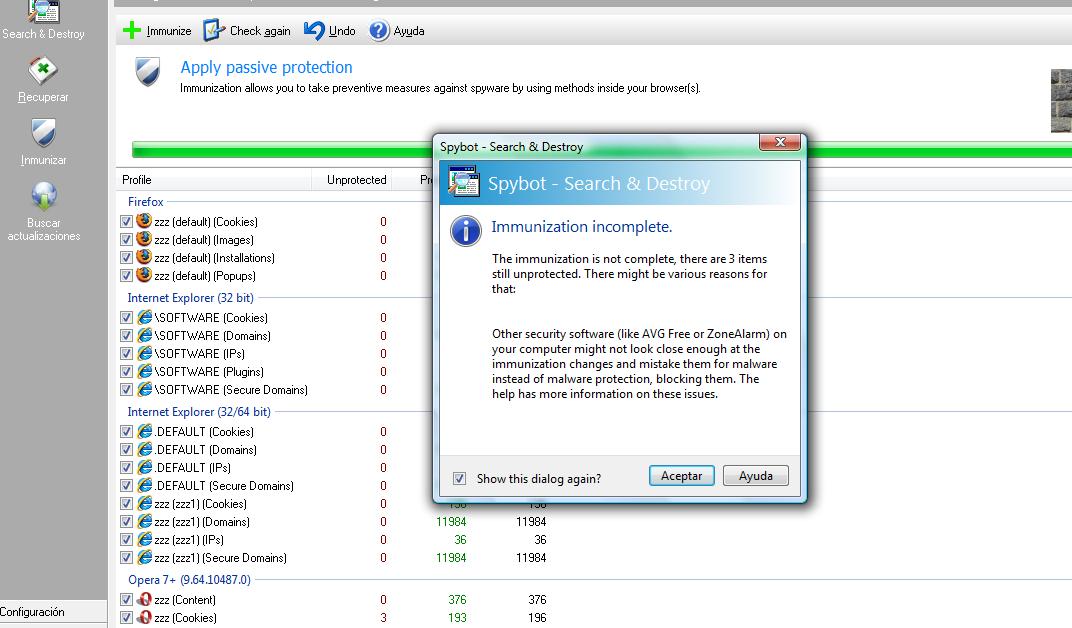Viewport: 1072px width, 628px height.
Task: Click the Spybot logo icon in dialog header
Action: (464, 181)
